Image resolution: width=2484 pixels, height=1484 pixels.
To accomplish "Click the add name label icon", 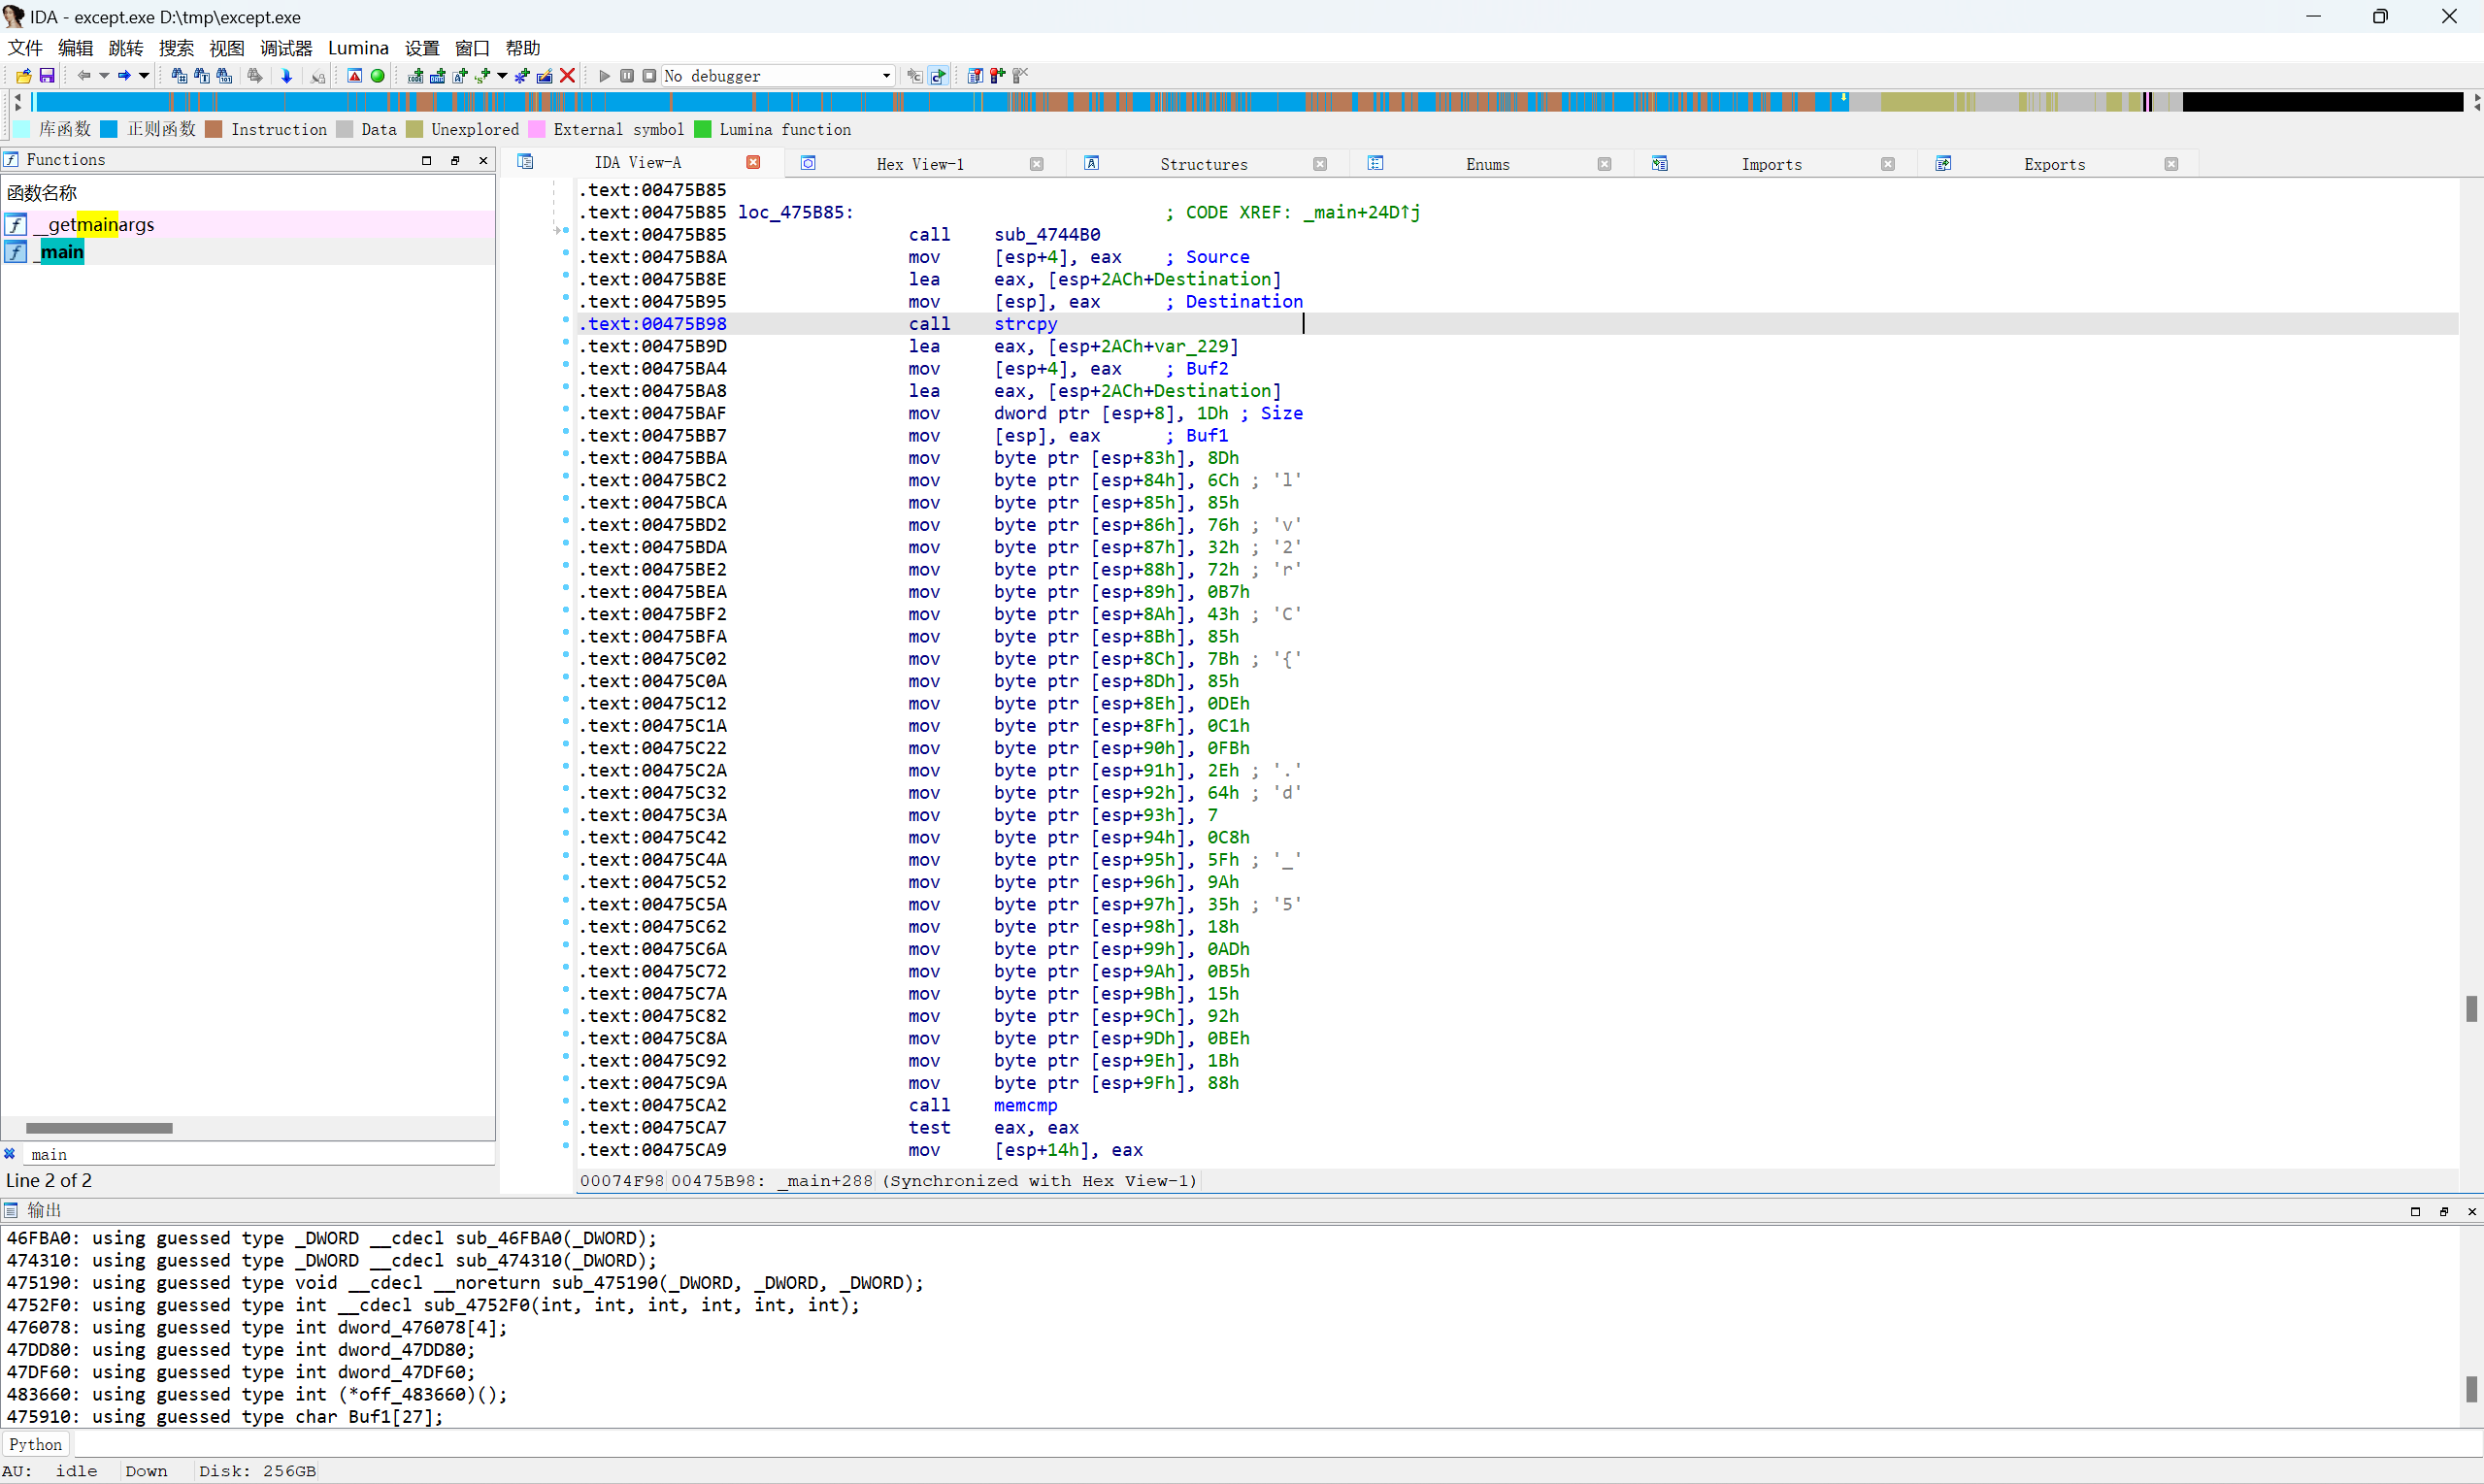I will [x=461, y=76].
